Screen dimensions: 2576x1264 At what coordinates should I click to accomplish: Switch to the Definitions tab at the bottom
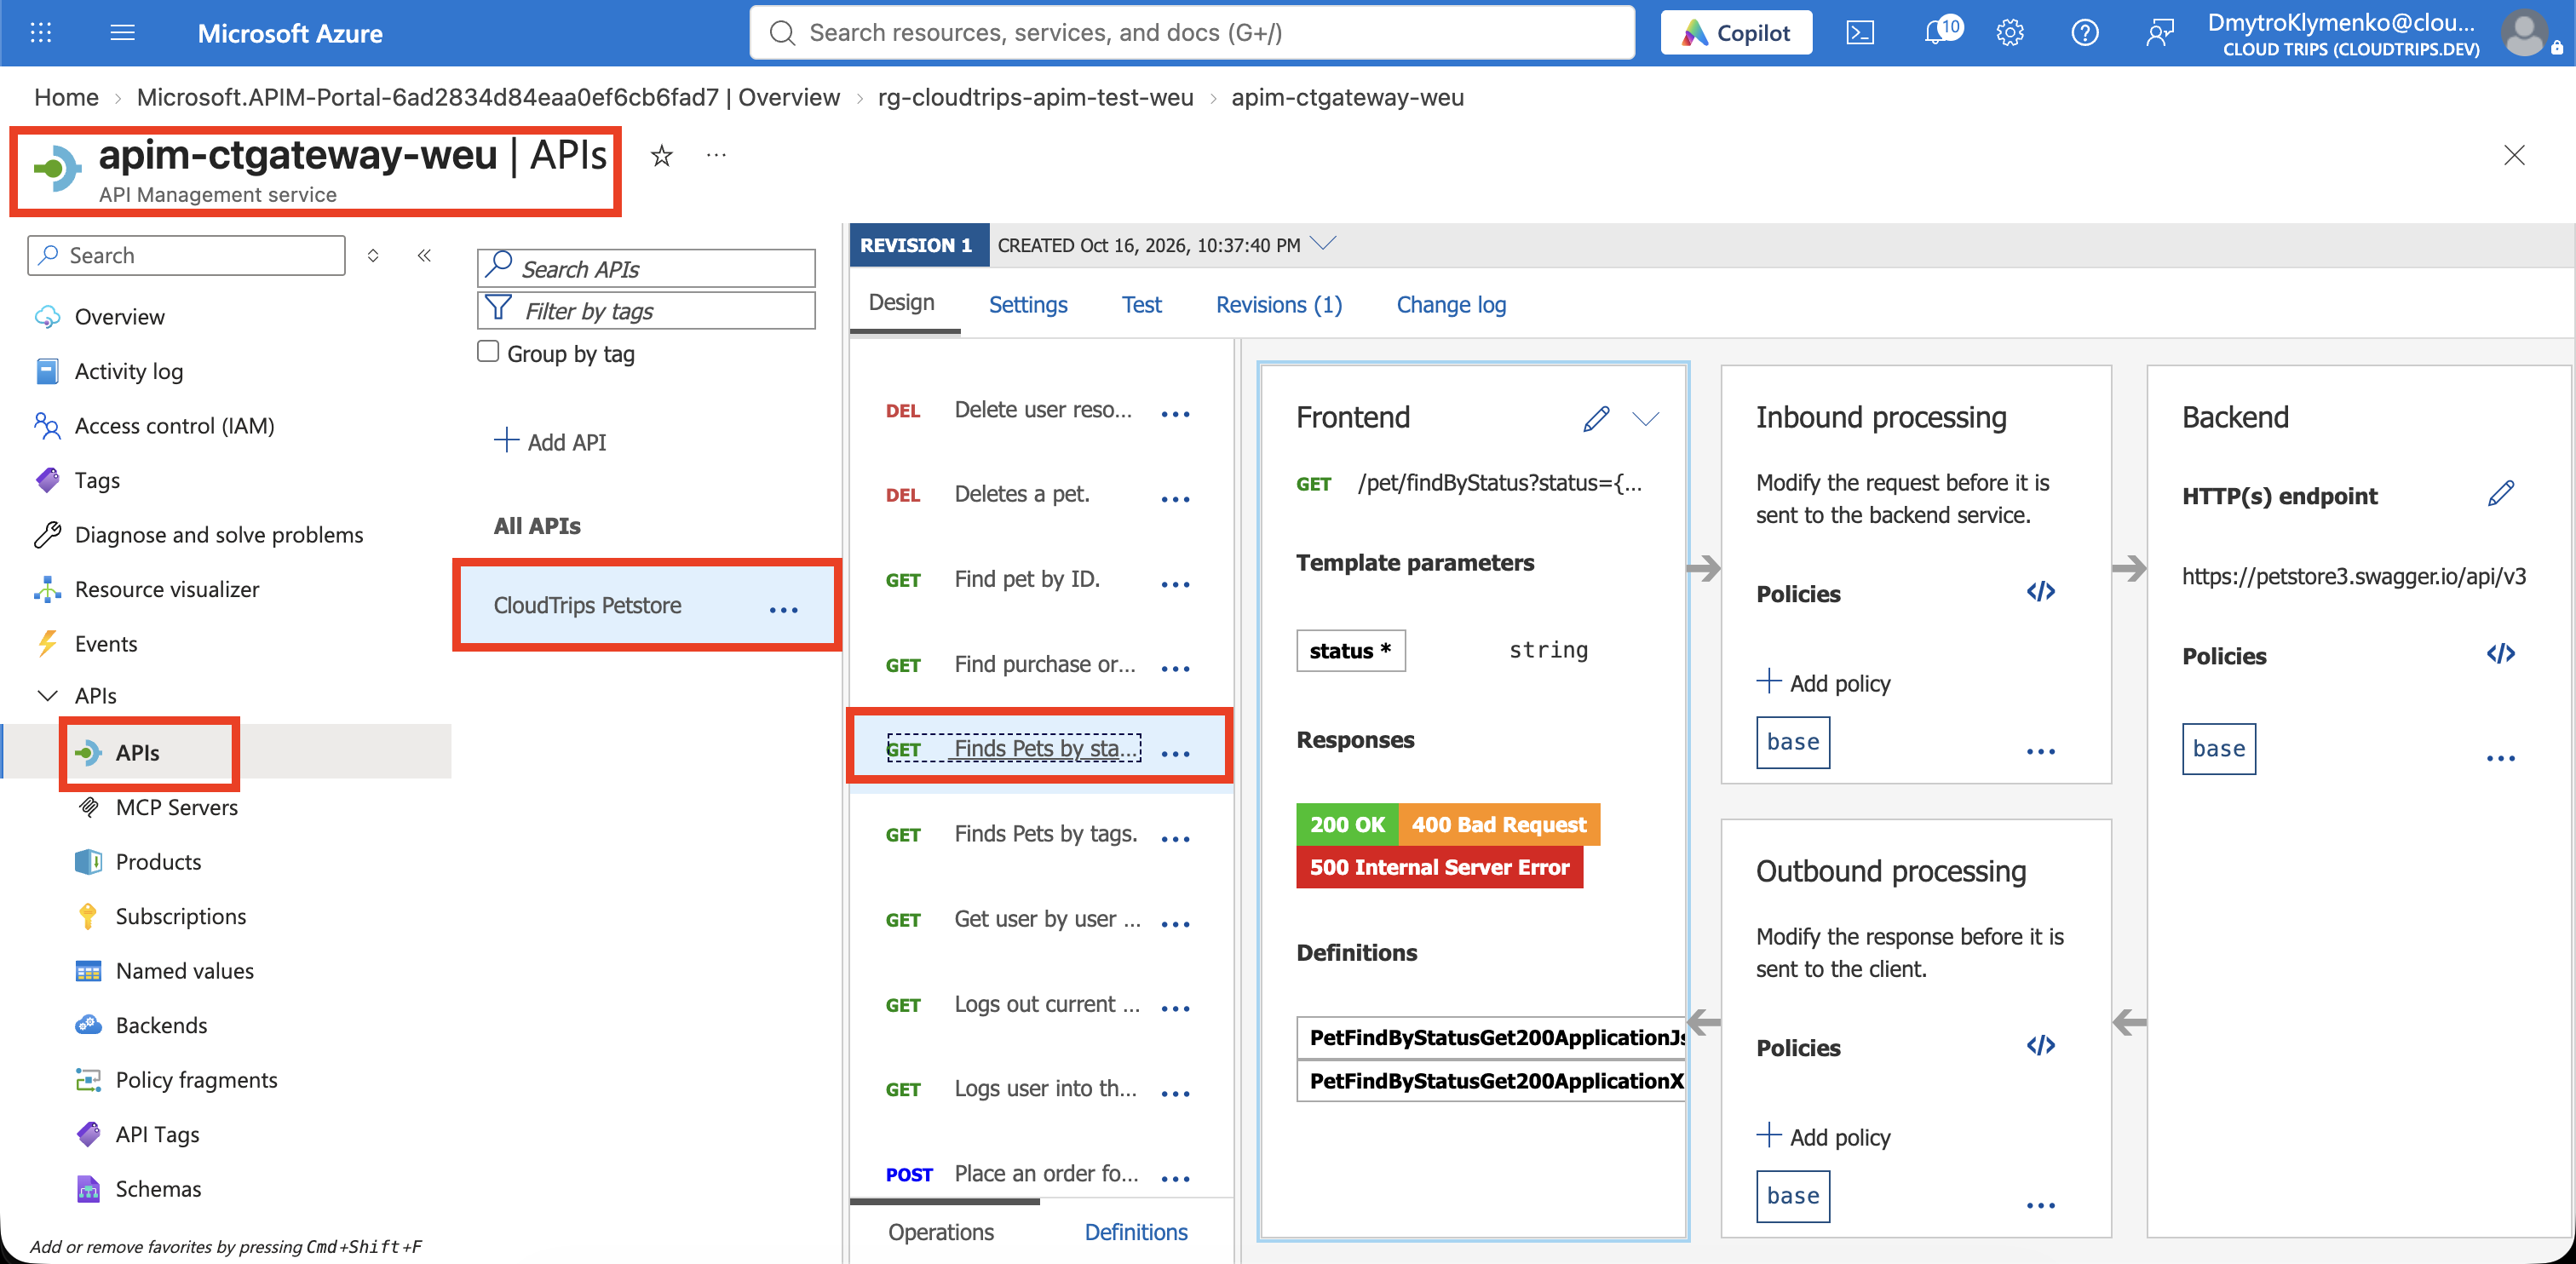click(1135, 1232)
